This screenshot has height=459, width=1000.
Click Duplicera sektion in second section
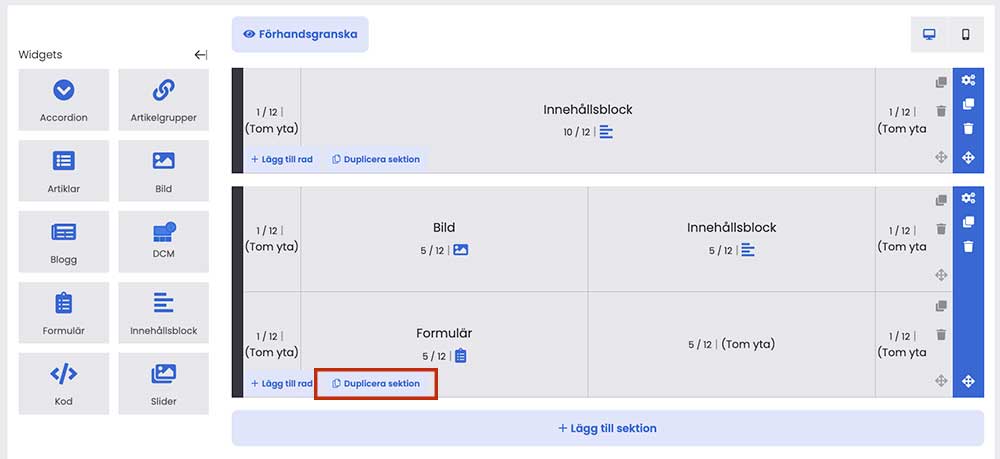(376, 384)
